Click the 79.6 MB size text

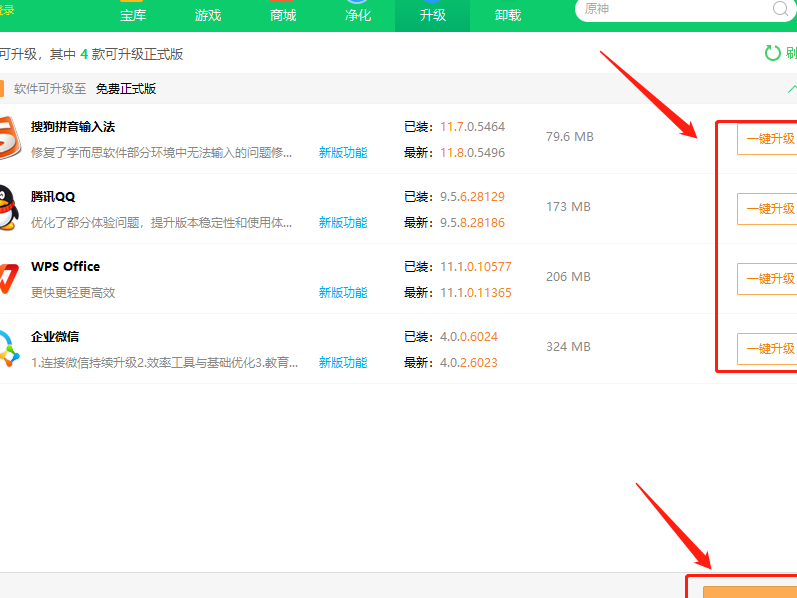click(x=570, y=137)
